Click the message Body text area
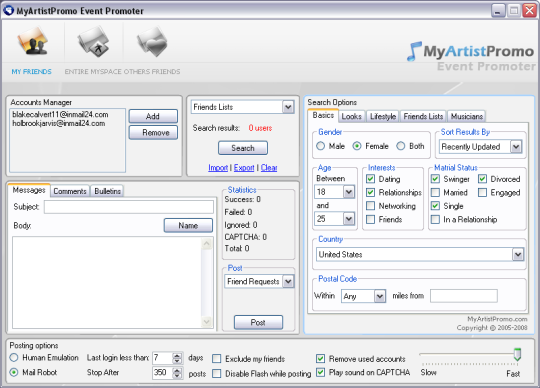 click(107, 282)
